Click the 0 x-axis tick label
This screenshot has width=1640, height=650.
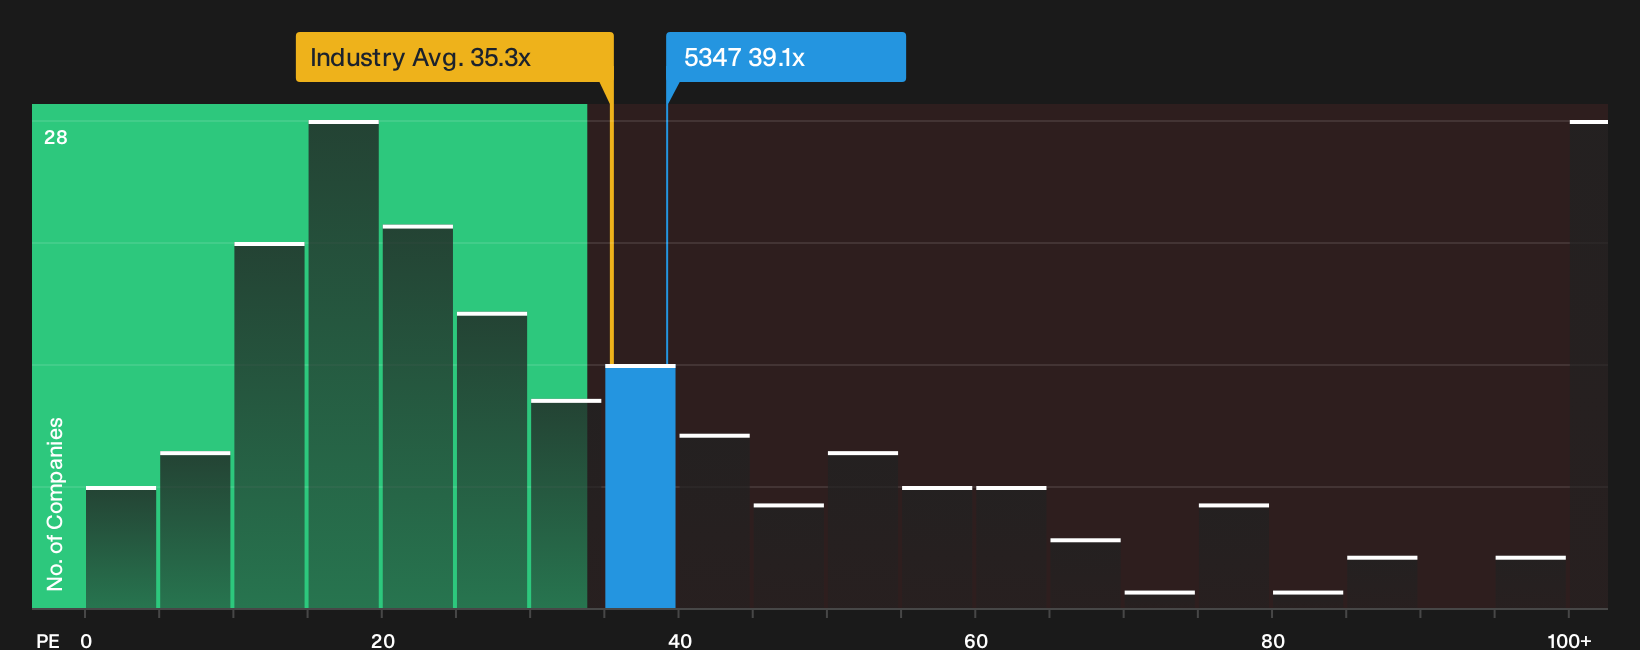pos(86,640)
